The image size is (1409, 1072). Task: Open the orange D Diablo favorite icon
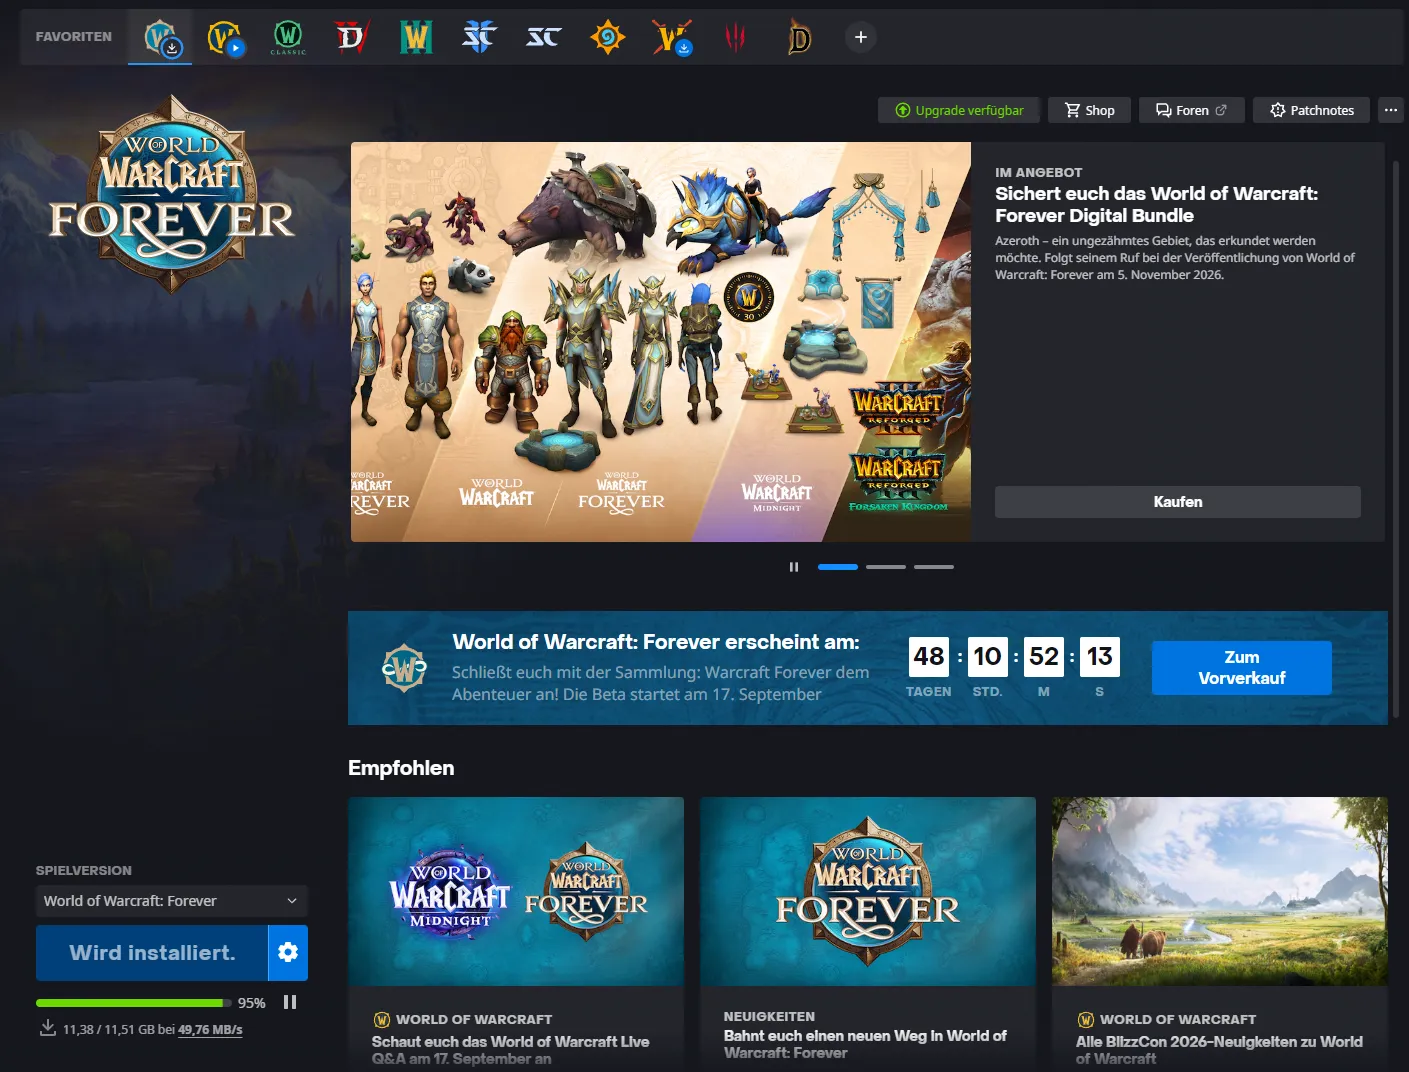click(800, 37)
